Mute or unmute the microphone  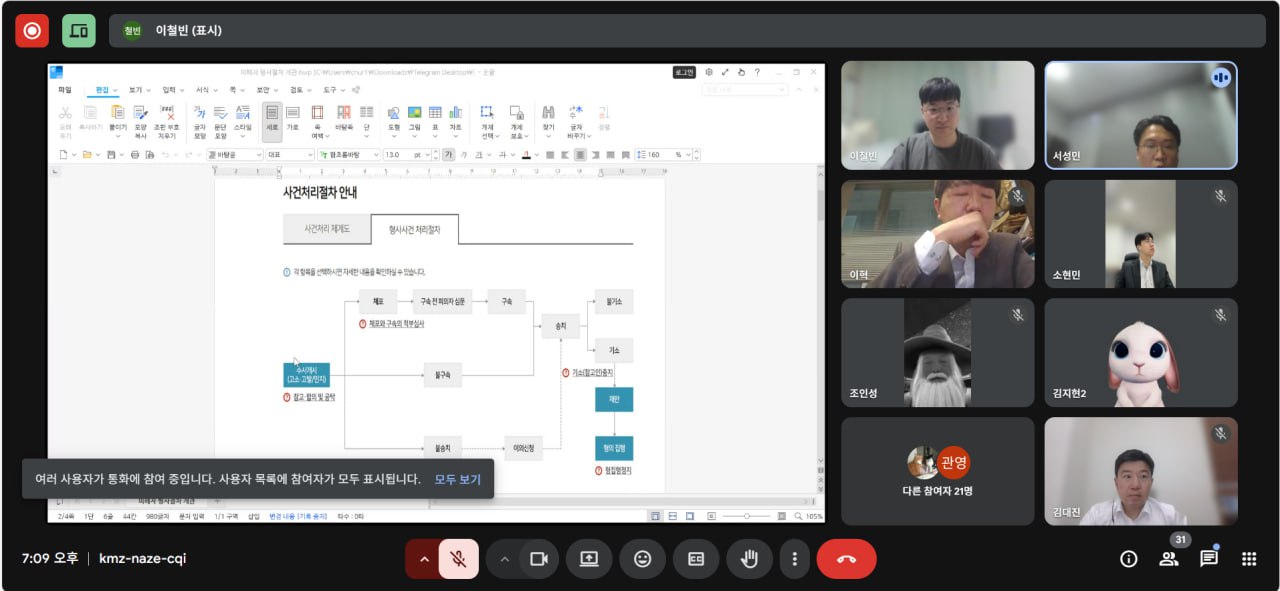point(458,559)
